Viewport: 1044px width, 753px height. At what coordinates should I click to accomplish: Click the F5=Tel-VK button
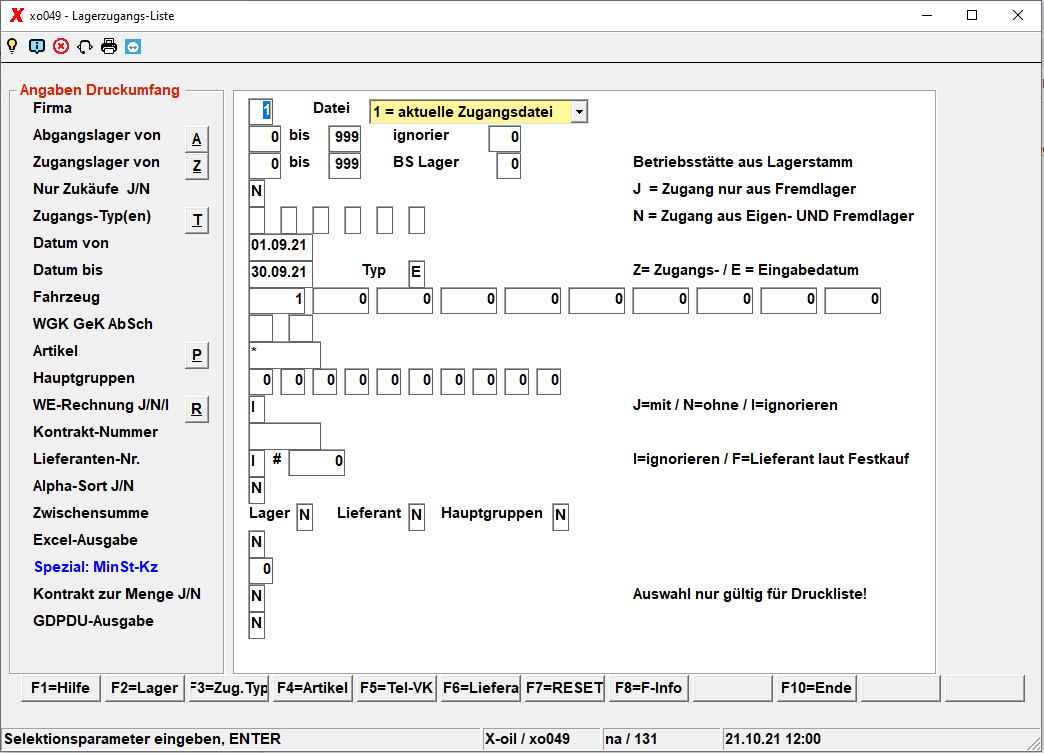[396, 688]
